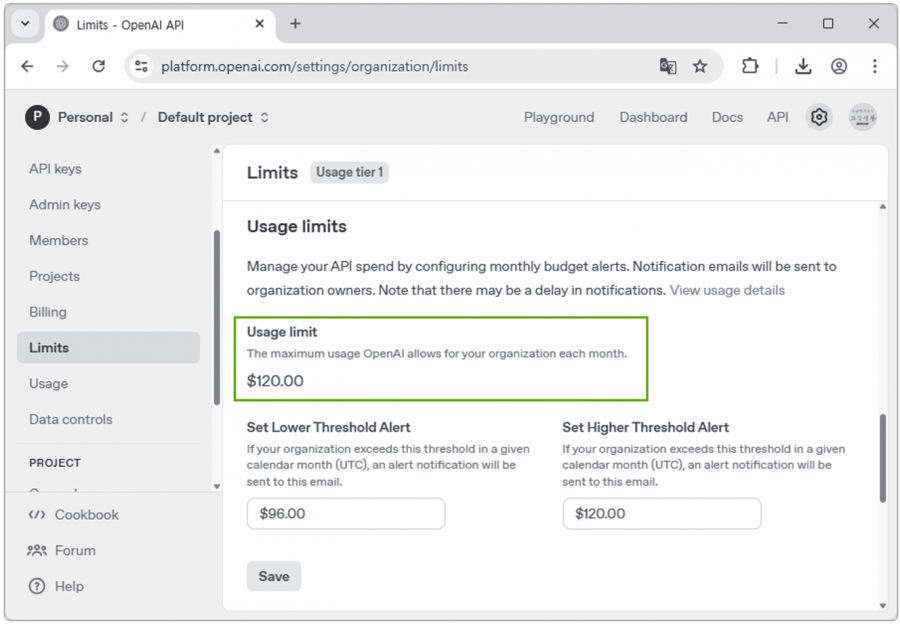Click the Chrome profile icon
Screen dimensions: 900x625
(x=839, y=67)
